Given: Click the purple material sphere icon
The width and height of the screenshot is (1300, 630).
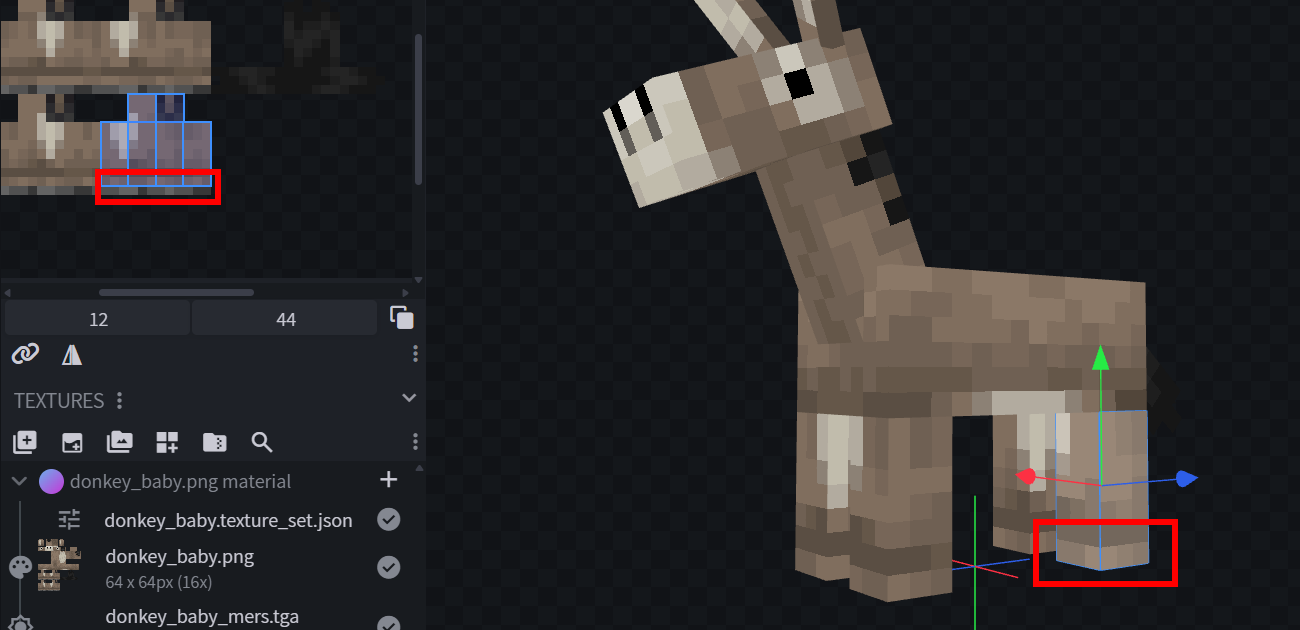Looking at the screenshot, I should (51, 481).
